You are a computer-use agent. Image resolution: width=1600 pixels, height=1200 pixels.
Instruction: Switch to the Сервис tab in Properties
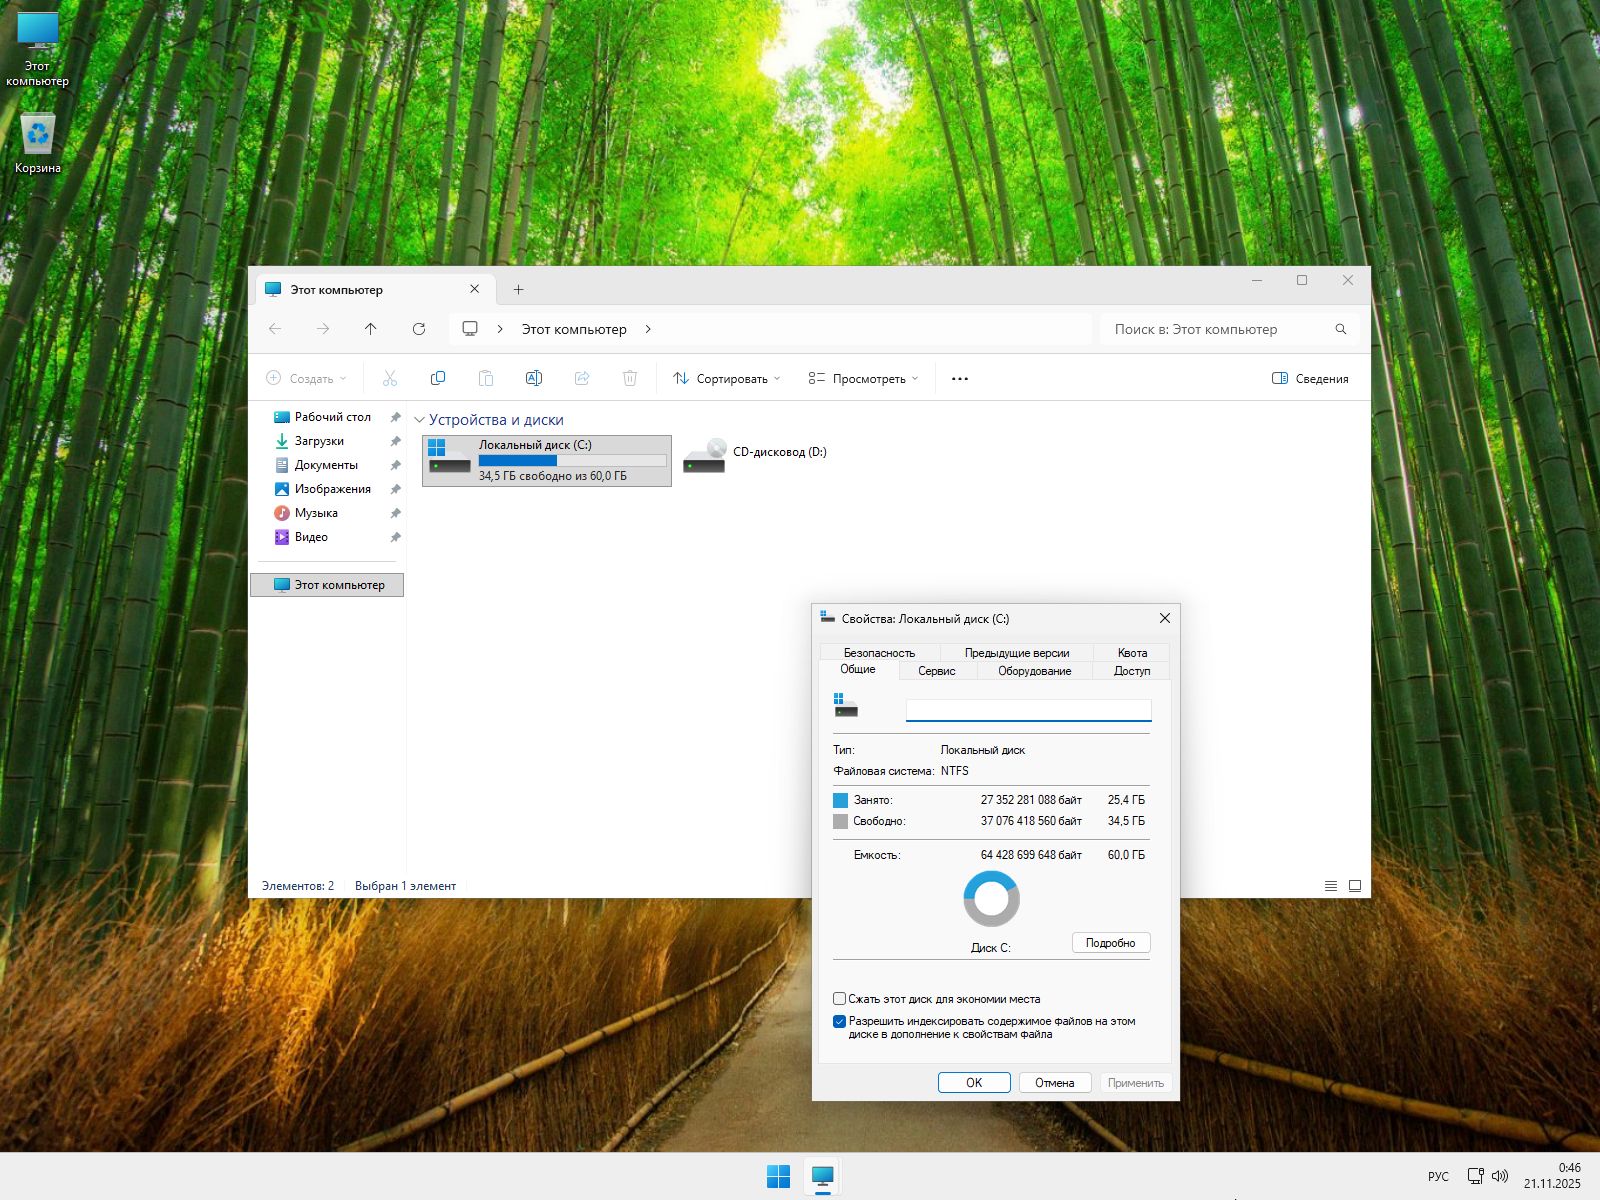click(x=935, y=671)
